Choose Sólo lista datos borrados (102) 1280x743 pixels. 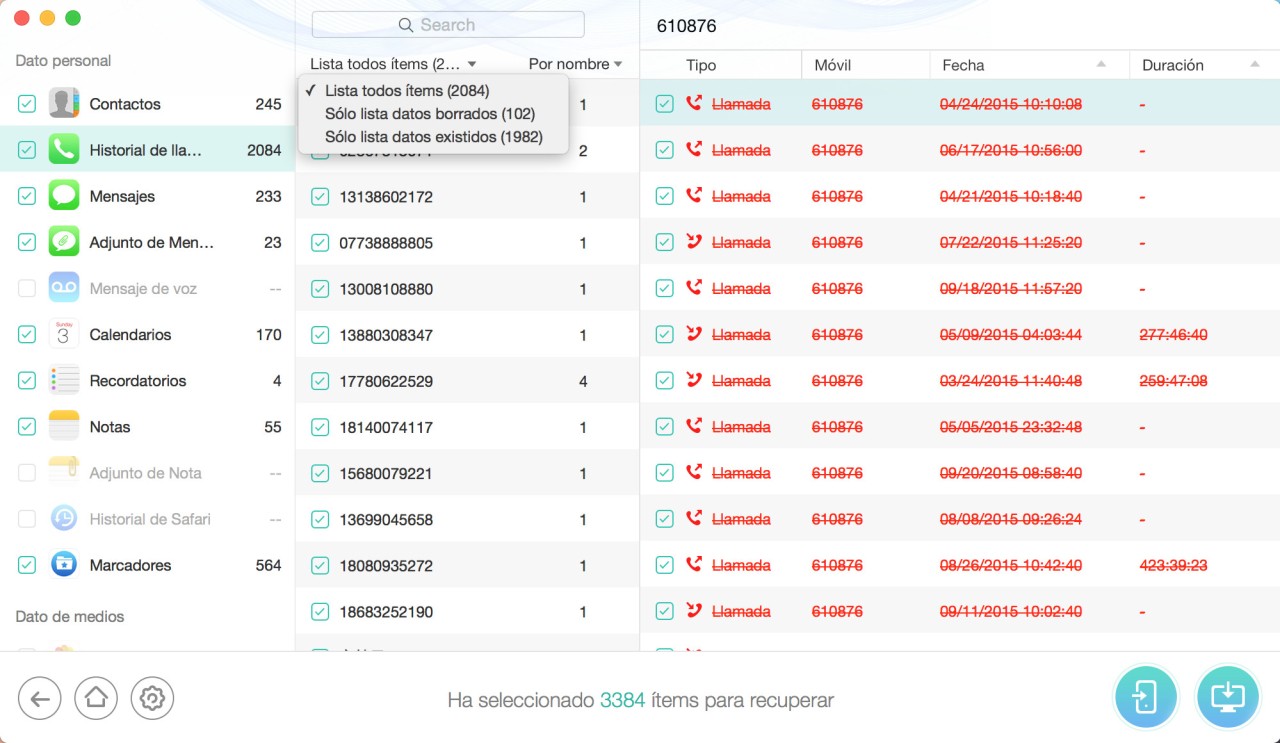430,114
